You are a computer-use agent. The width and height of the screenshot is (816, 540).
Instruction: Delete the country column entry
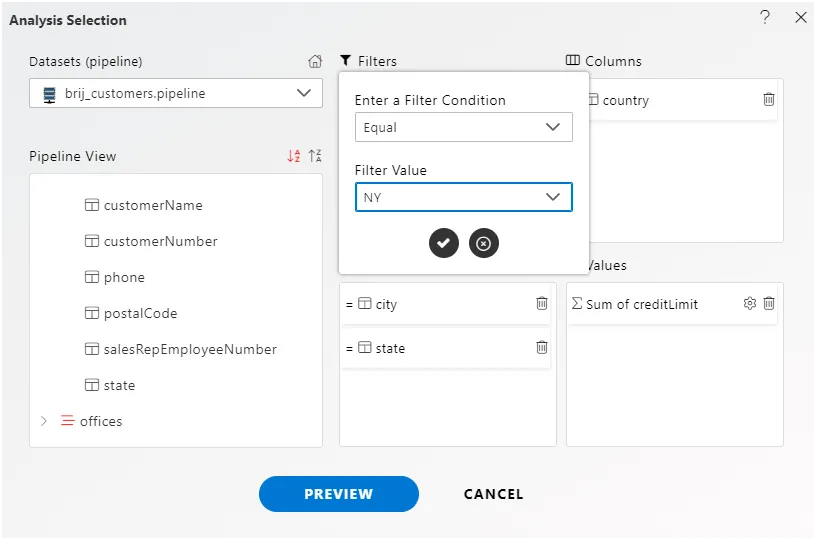tap(769, 100)
